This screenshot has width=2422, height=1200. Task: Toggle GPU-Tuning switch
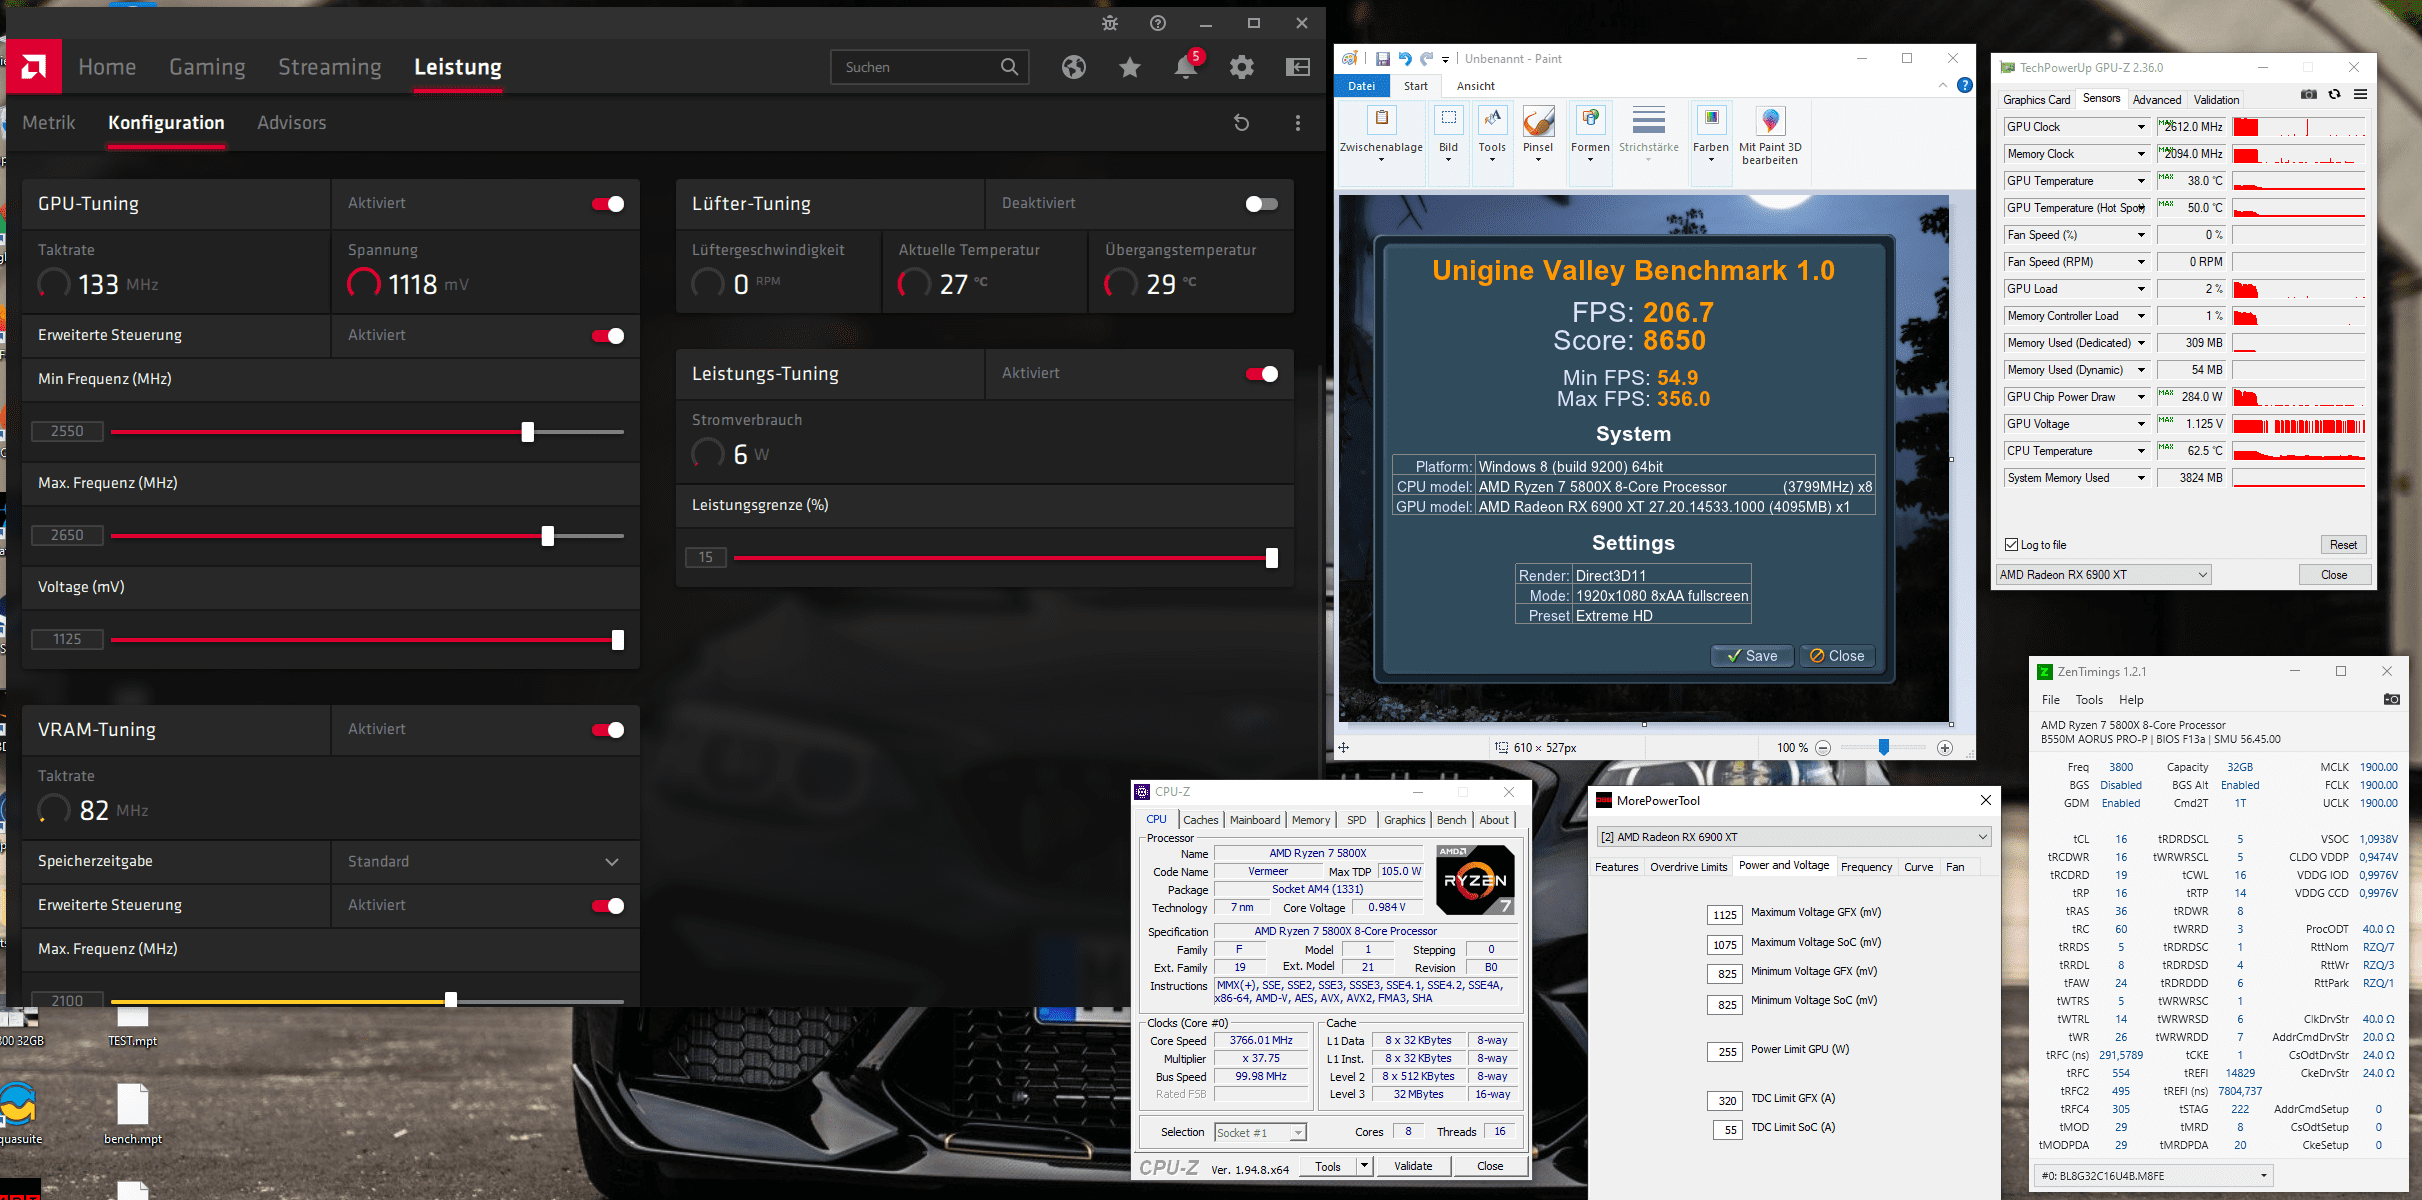[608, 204]
